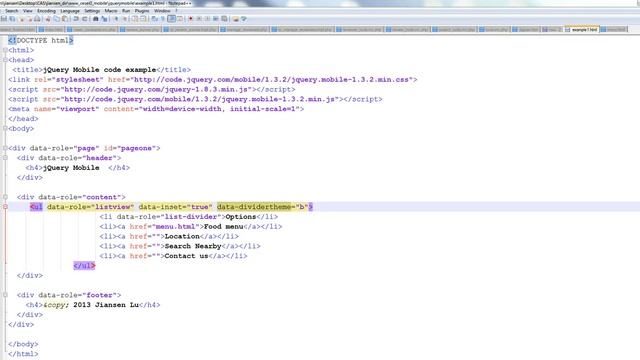Collapse the content div fold marker
Image resolution: width=640 pixels, height=360 pixels.
(x=5, y=197)
